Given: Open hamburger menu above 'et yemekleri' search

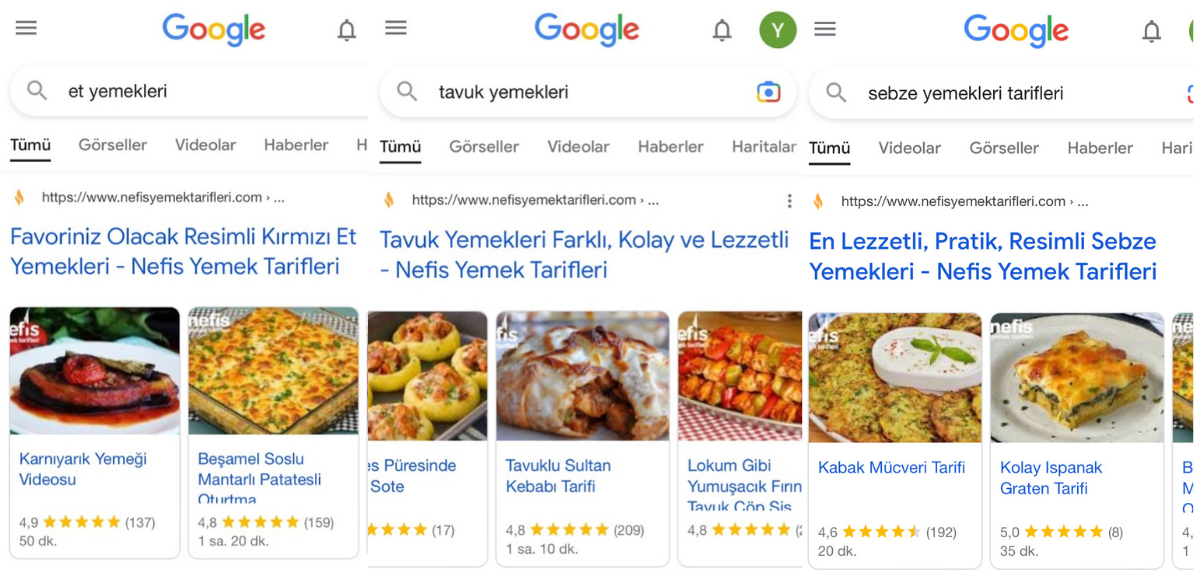Looking at the screenshot, I should point(26,28).
